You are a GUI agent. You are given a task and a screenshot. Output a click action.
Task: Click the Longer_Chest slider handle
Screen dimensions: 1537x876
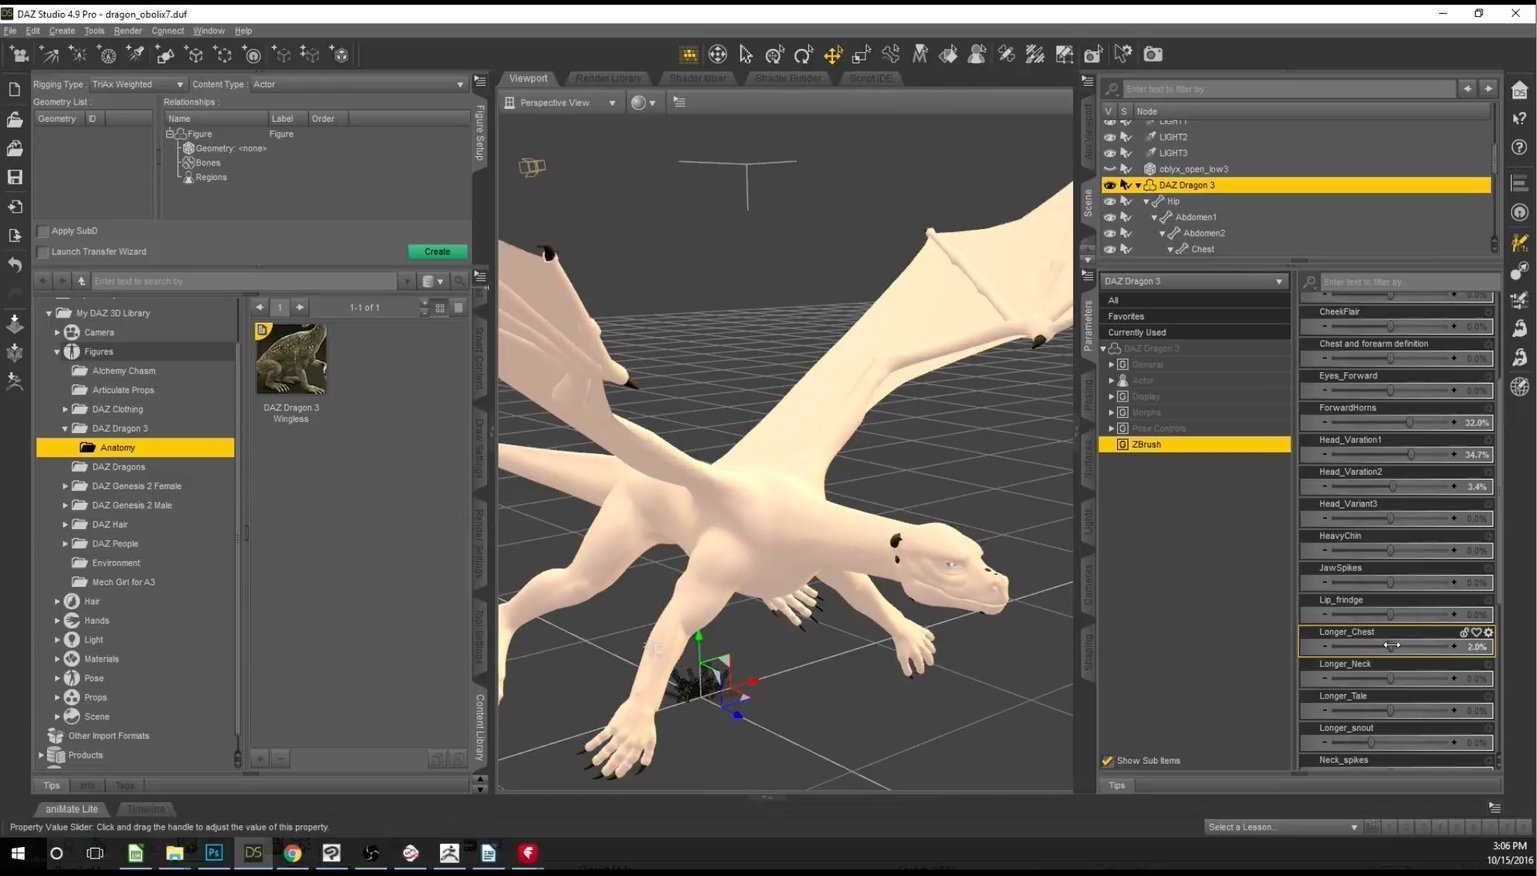(x=1391, y=646)
